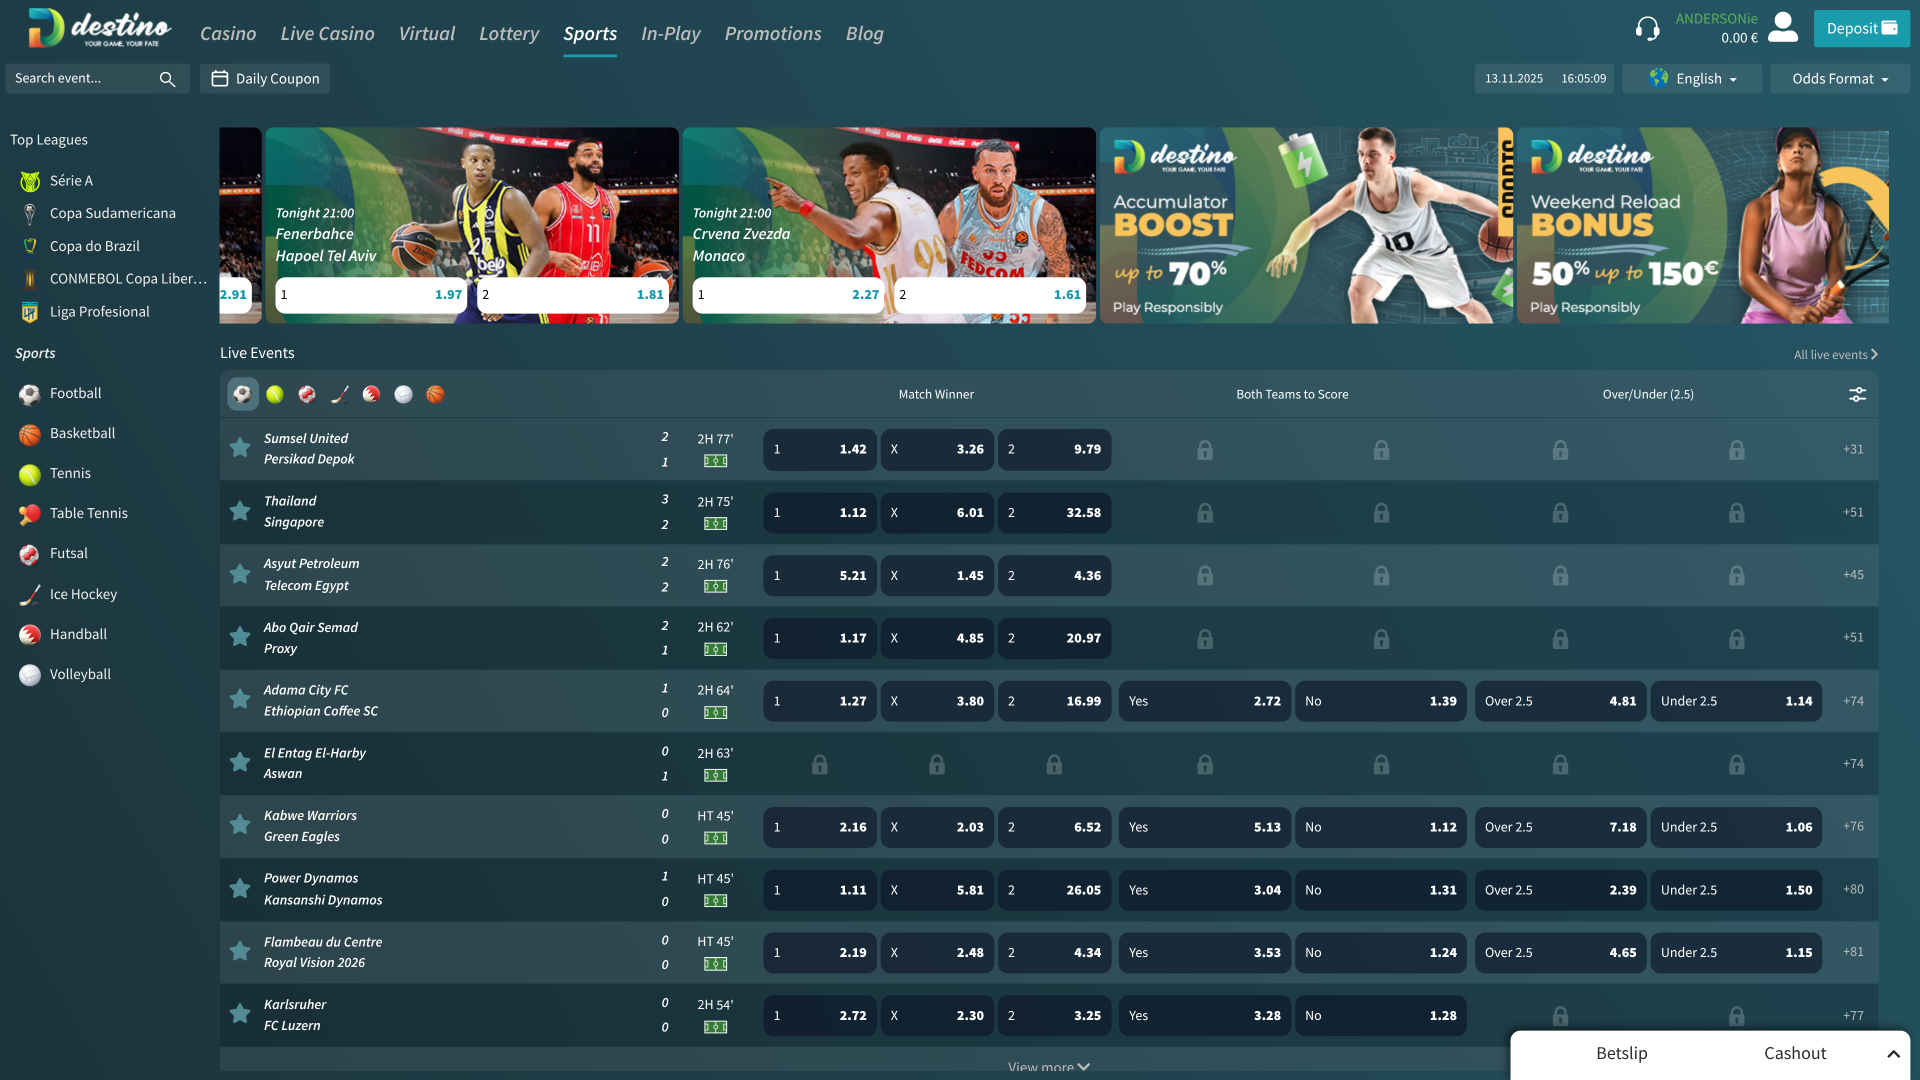The height and width of the screenshot is (1080, 1920).
Task: Open the odds filter settings icon
Action: click(x=1857, y=394)
